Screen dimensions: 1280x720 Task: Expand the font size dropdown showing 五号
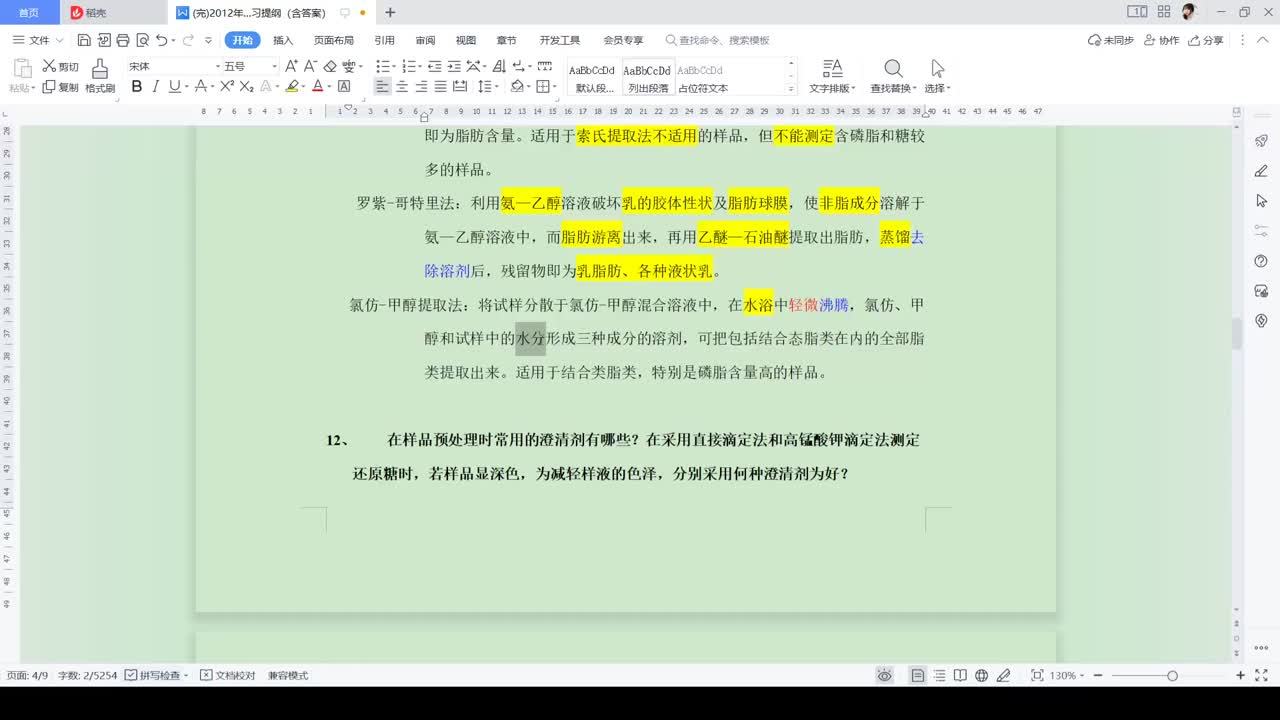click(274, 66)
